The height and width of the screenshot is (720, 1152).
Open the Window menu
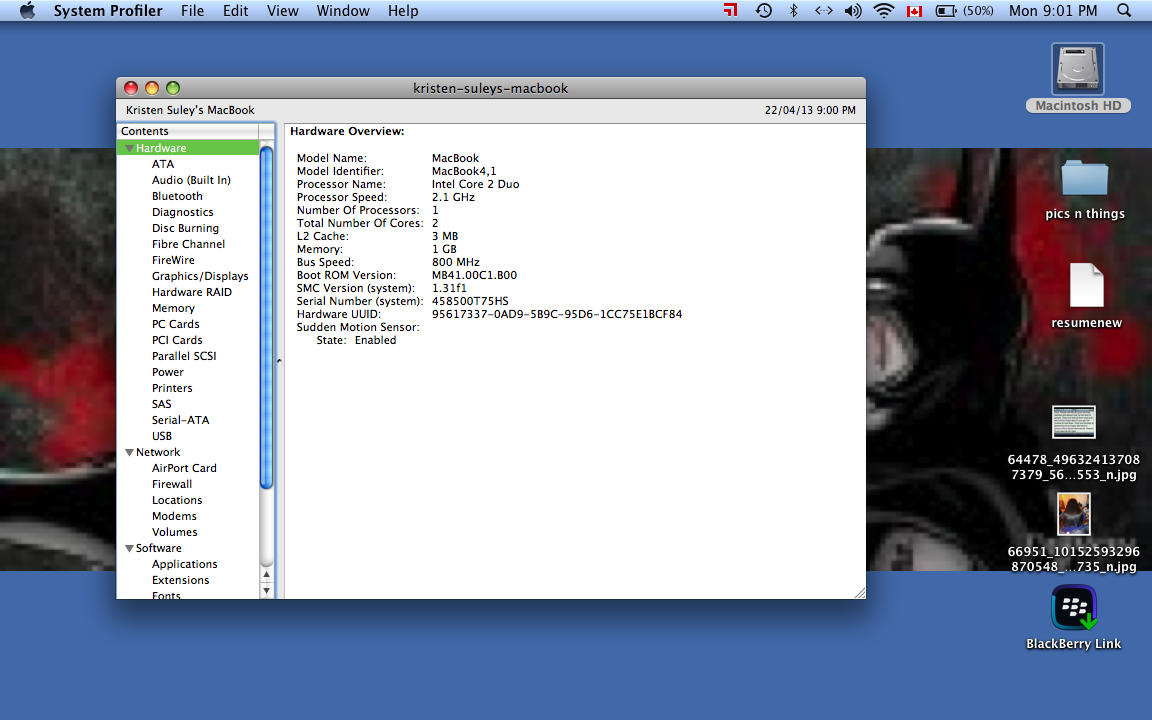[x=342, y=11]
